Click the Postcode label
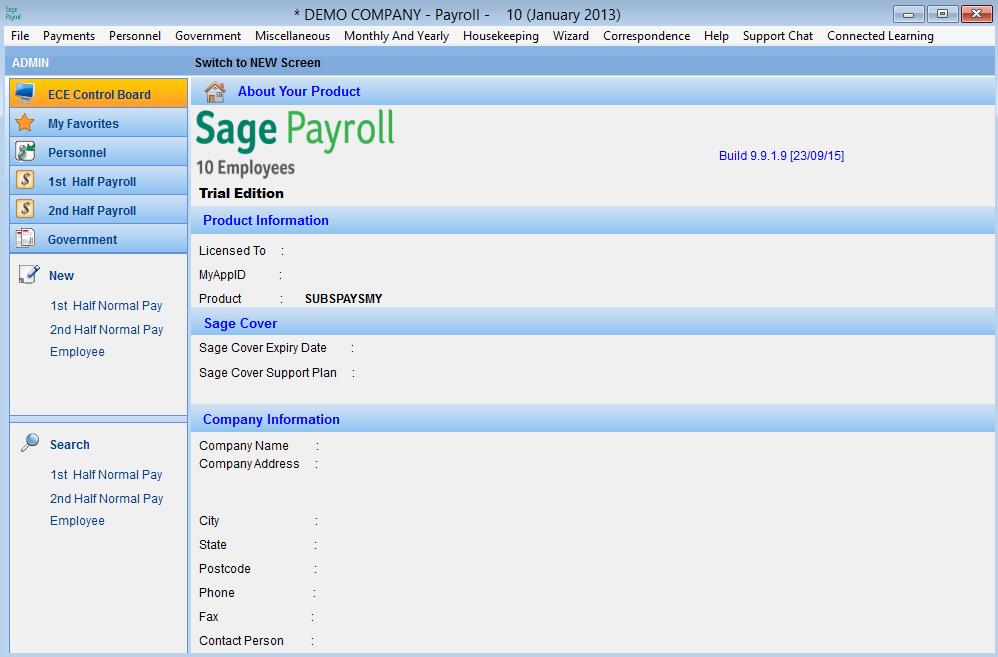Screen dimensions: 998x657 point(225,569)
